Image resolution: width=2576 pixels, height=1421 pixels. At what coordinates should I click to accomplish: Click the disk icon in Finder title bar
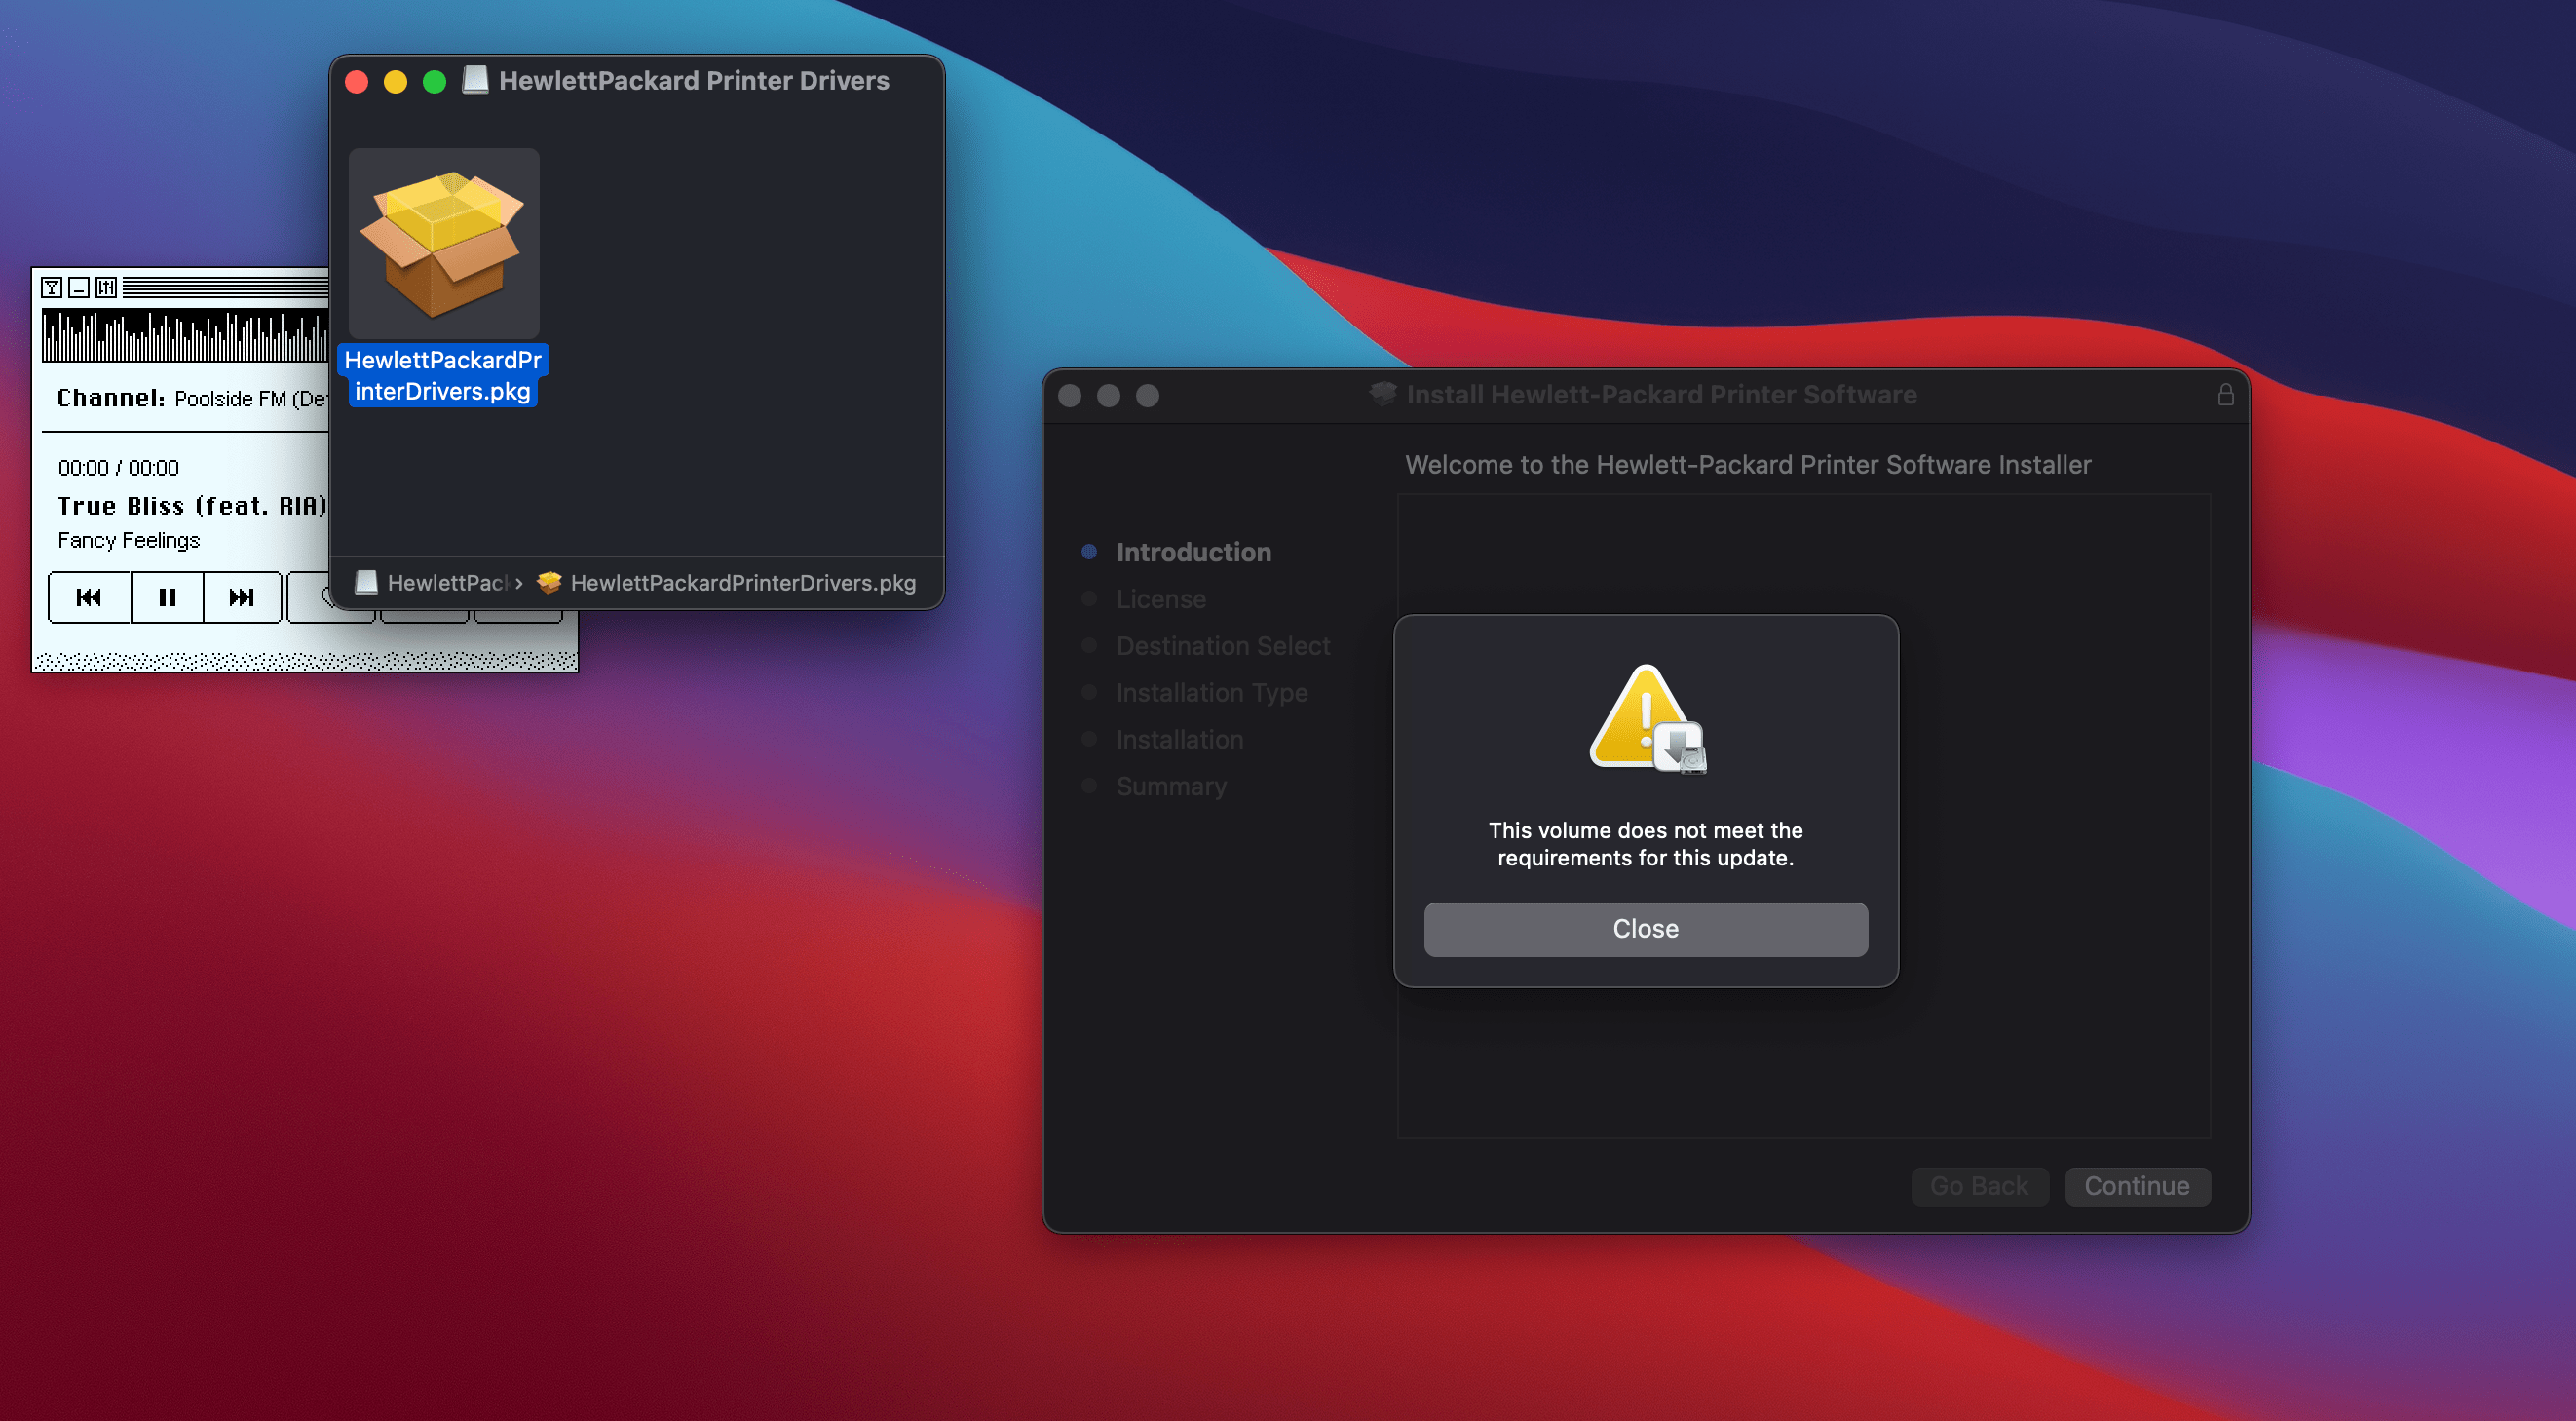pos(475,80)
